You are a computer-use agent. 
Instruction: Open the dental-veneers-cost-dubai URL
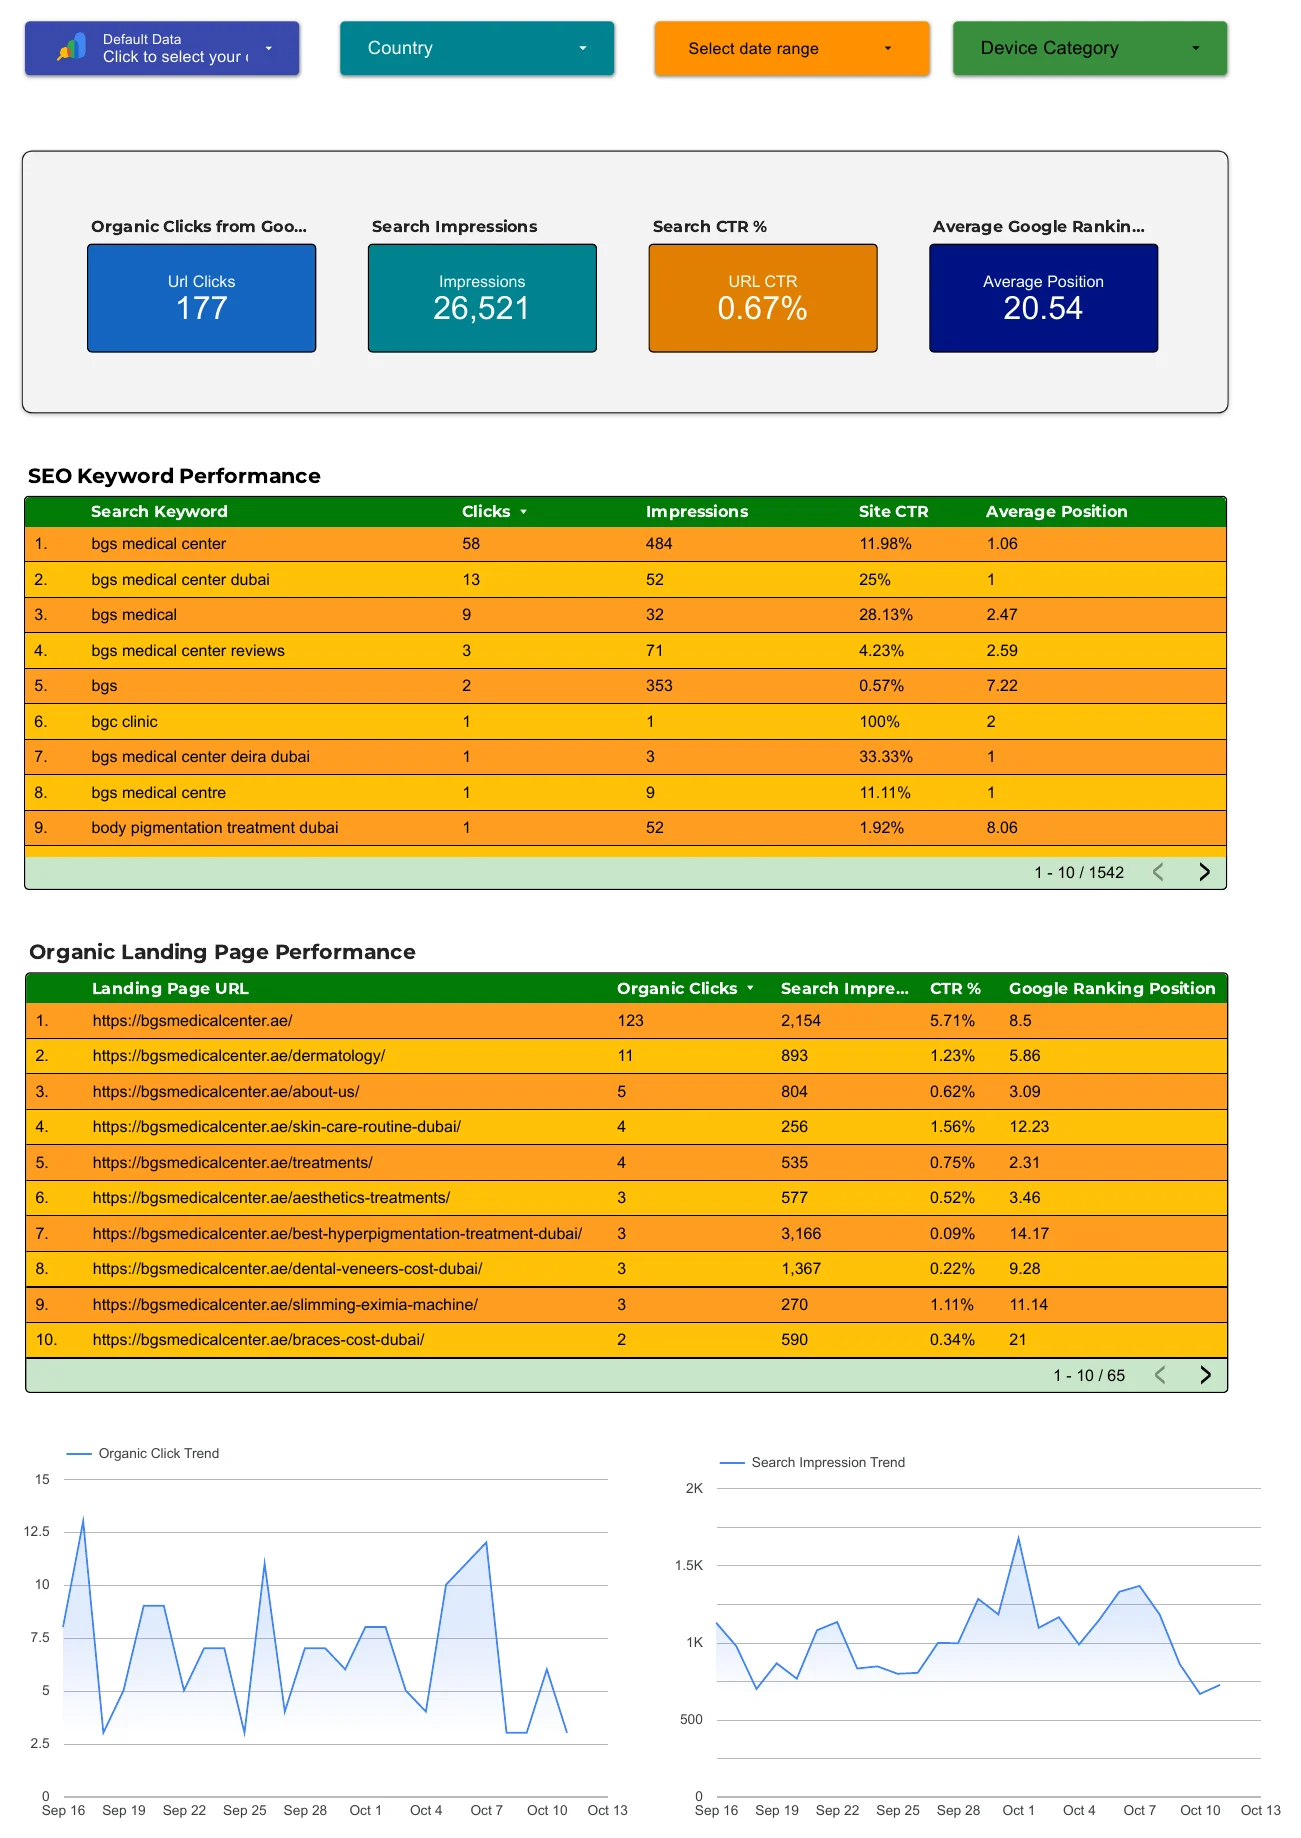point(287,1269)
